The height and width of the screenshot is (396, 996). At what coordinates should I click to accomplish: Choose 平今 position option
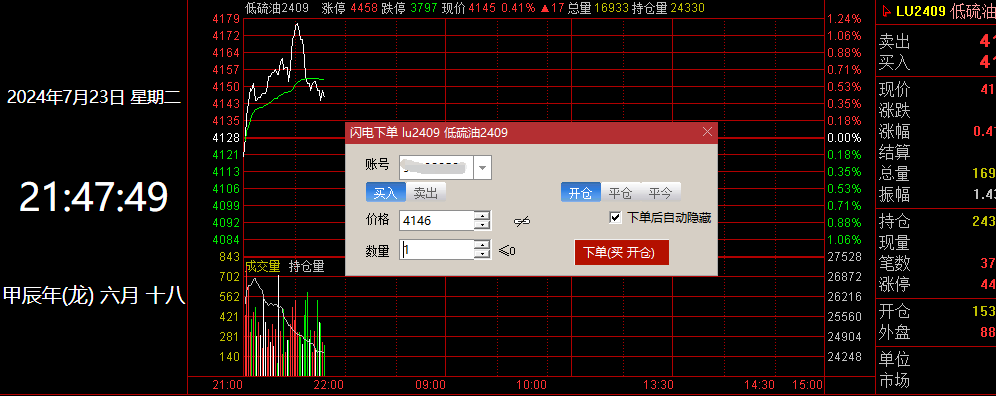click(660, 193)
